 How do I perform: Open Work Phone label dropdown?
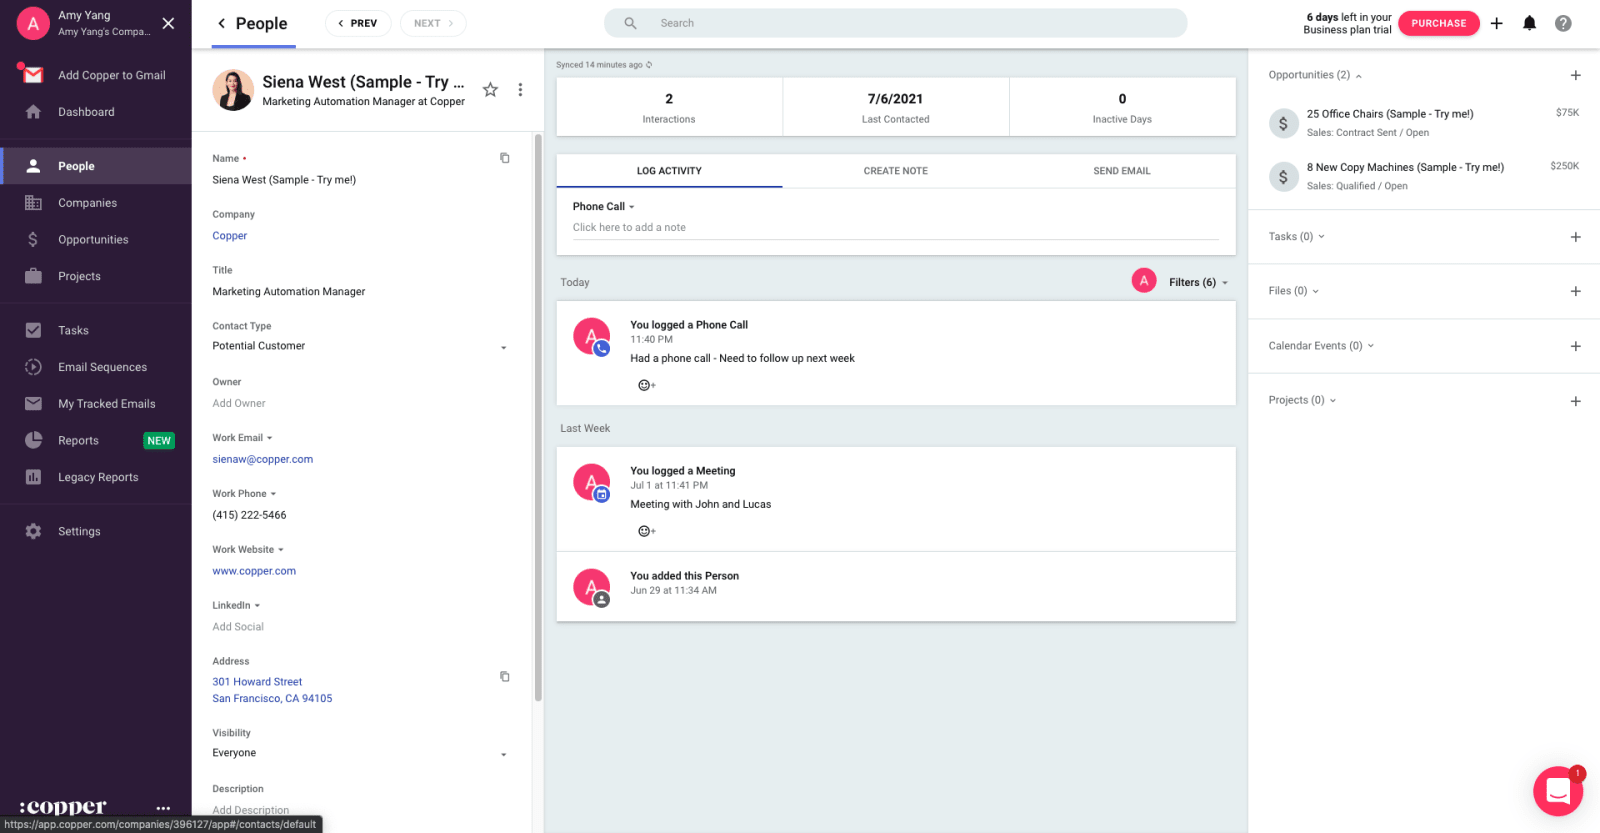[244, 494]
